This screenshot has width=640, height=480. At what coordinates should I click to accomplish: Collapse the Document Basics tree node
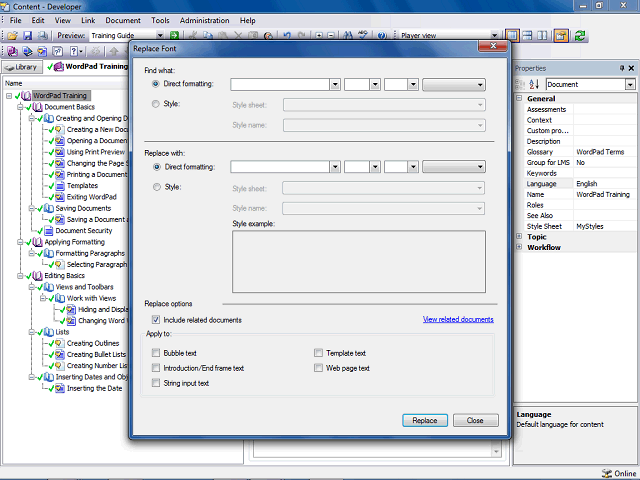click(x=20, y=107)
